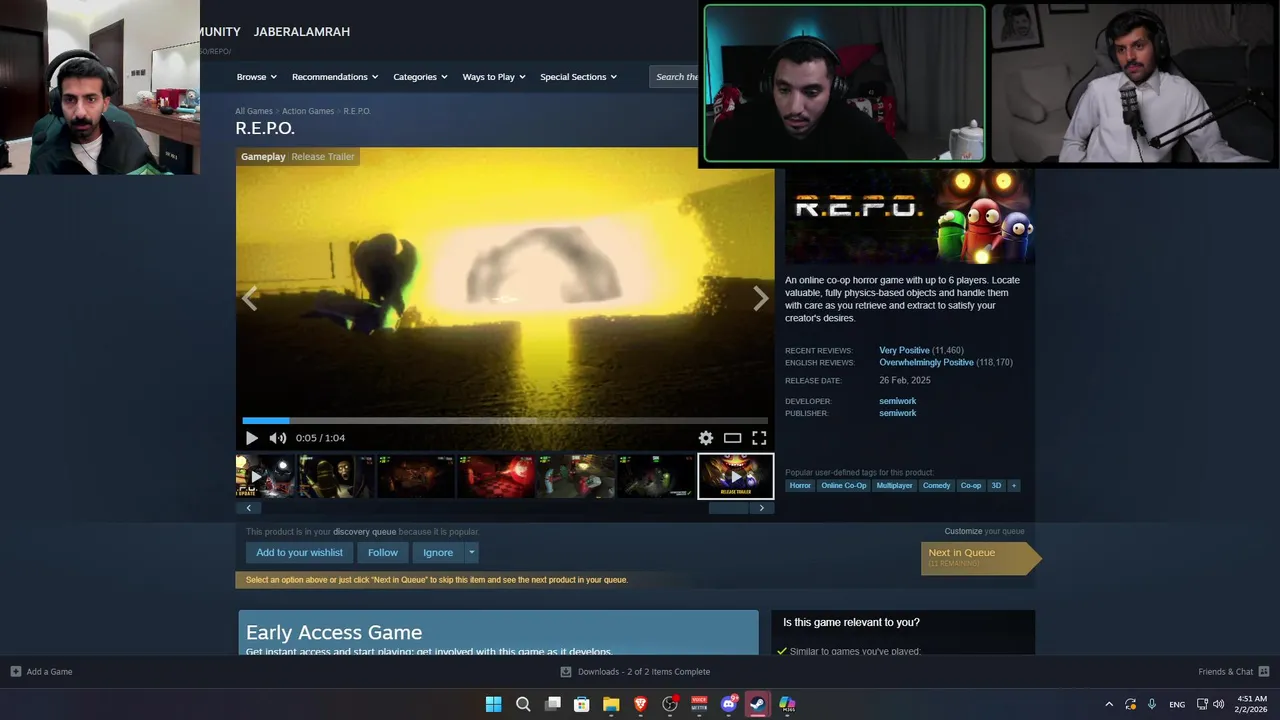Click R.E.P.O. header capsule image
1280x720 pixels.
(x=910, y=216)
